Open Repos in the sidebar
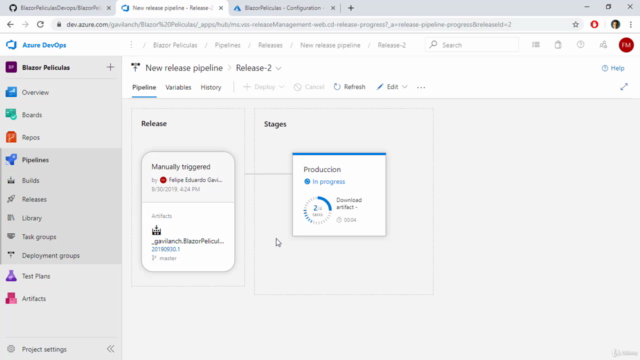 [x=31, y=138]
